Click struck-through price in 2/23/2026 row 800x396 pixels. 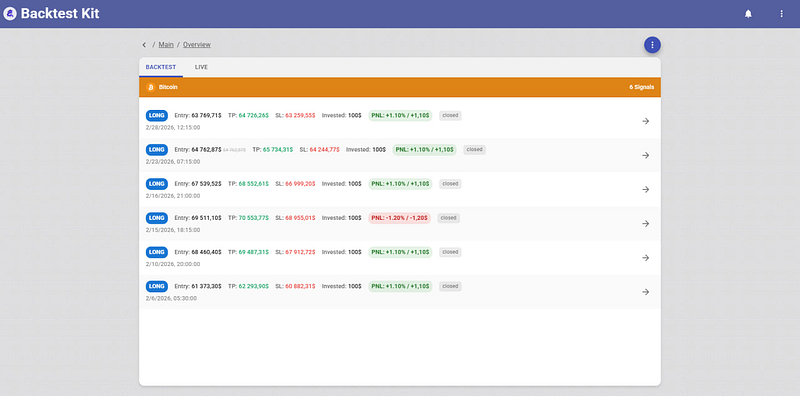pos(234,150)
